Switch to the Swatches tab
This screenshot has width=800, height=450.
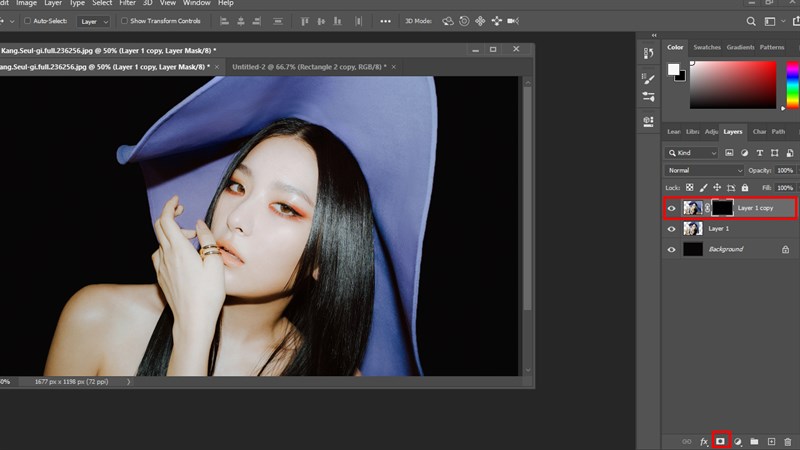707,47
